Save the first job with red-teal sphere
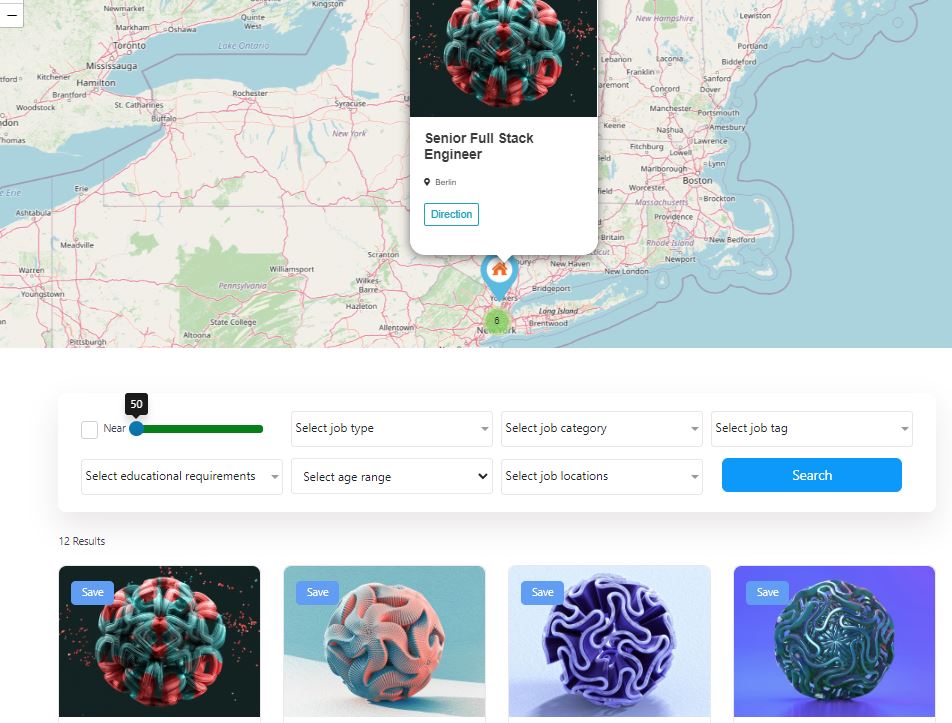 (92, 592)
